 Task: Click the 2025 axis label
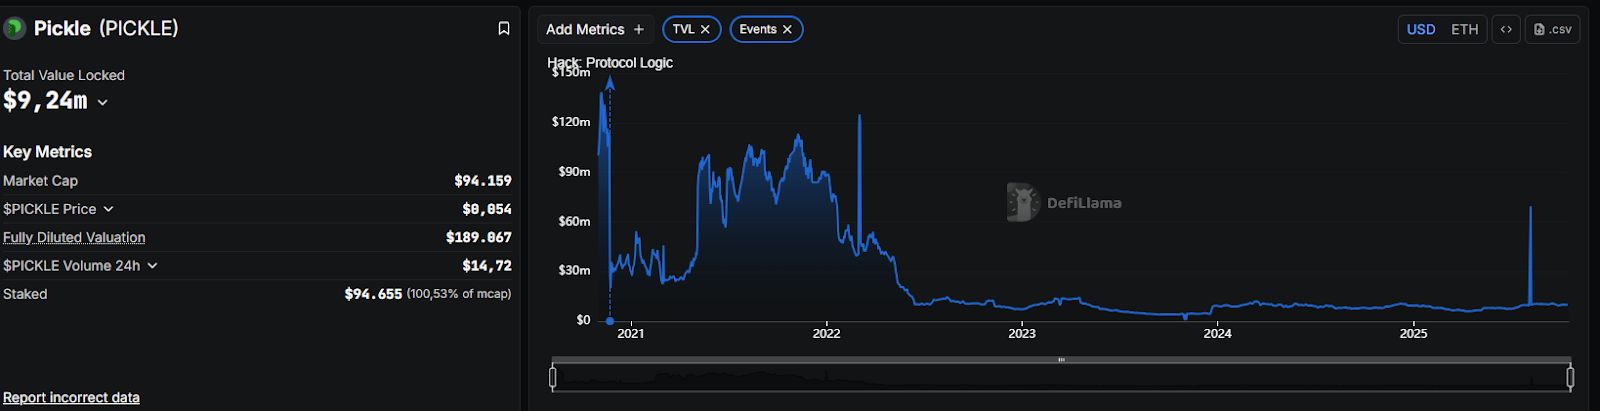pos(1413,334)
